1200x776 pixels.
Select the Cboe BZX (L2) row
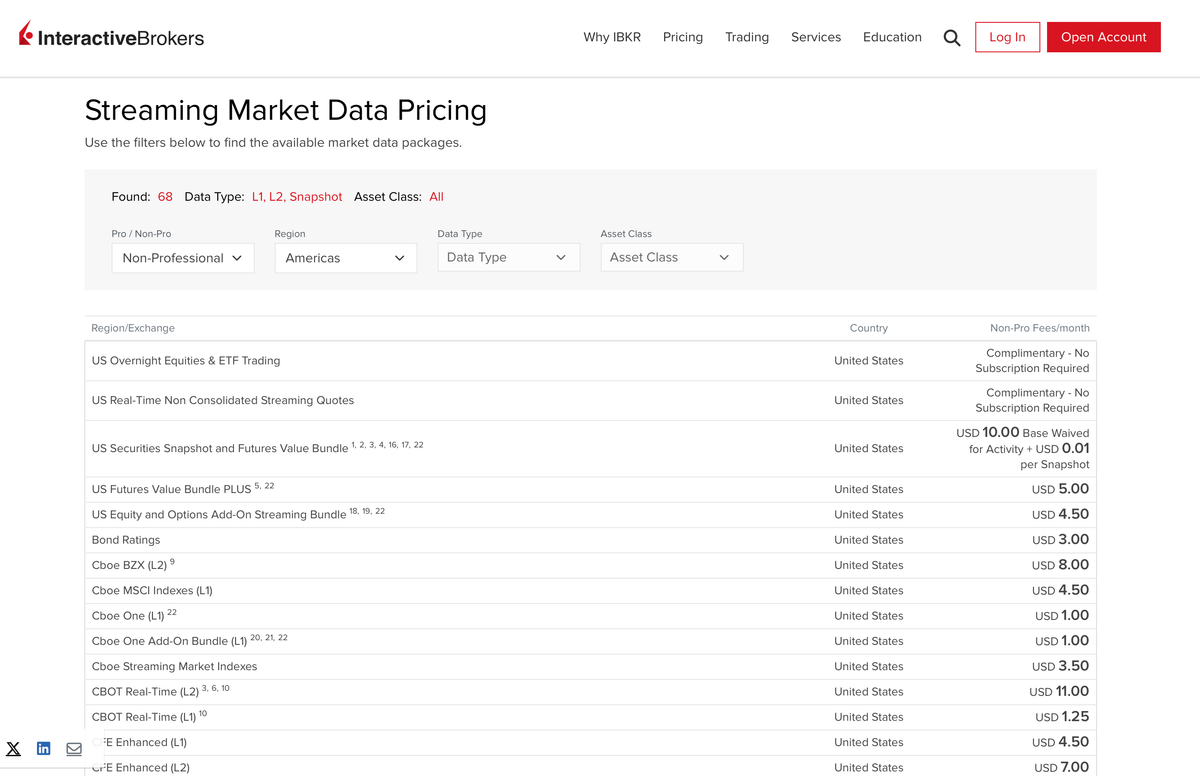click(x=590, y=565)
